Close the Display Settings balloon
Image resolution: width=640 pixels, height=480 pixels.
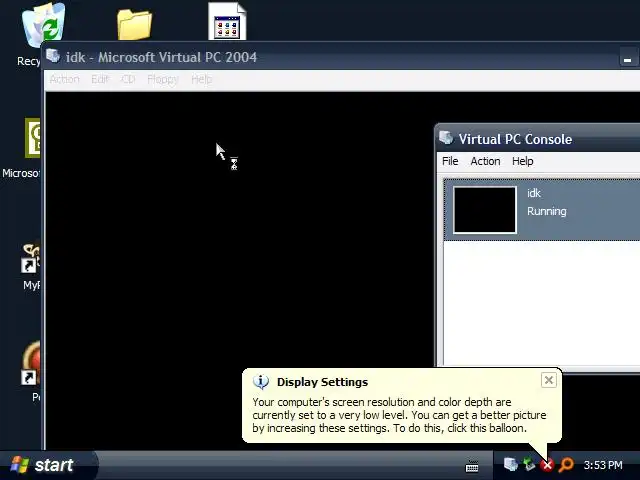(549, 380)
